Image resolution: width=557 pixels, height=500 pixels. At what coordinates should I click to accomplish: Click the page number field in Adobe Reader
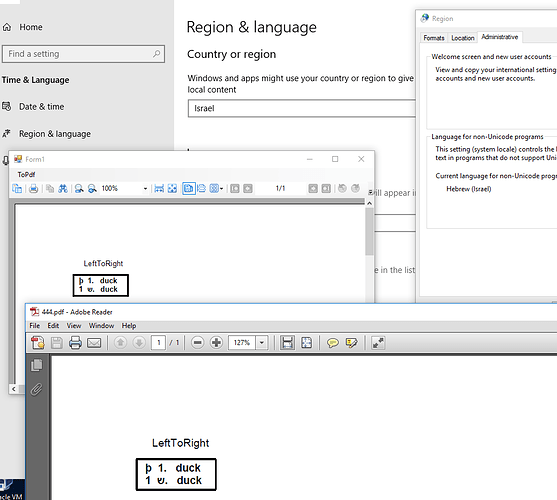tap(158, 343)
